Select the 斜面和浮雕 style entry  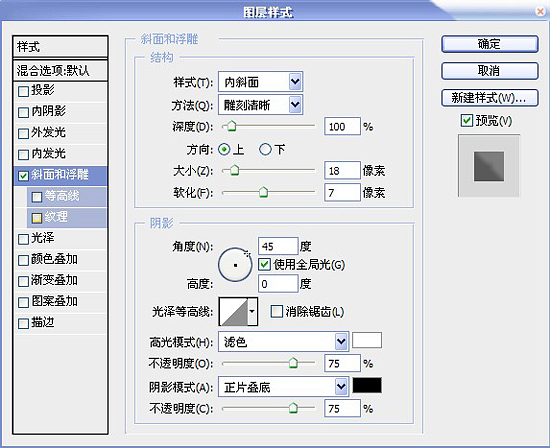click(x=60, y=176)
